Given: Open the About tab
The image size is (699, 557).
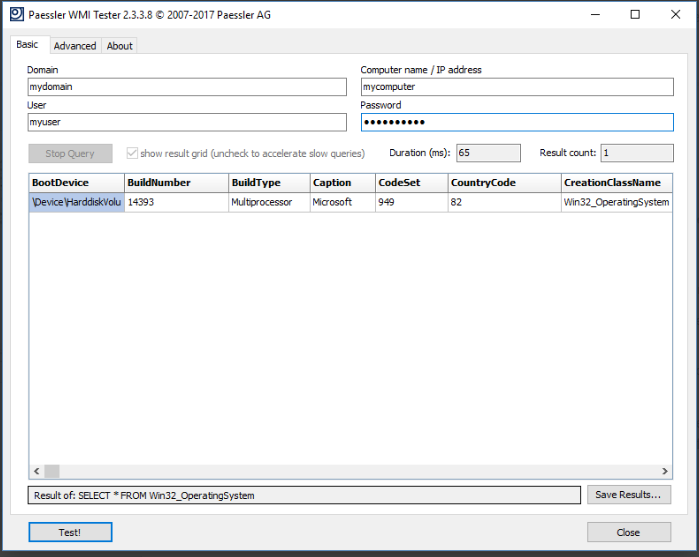Looking at the screenshot, I should [x=119, y=46].
